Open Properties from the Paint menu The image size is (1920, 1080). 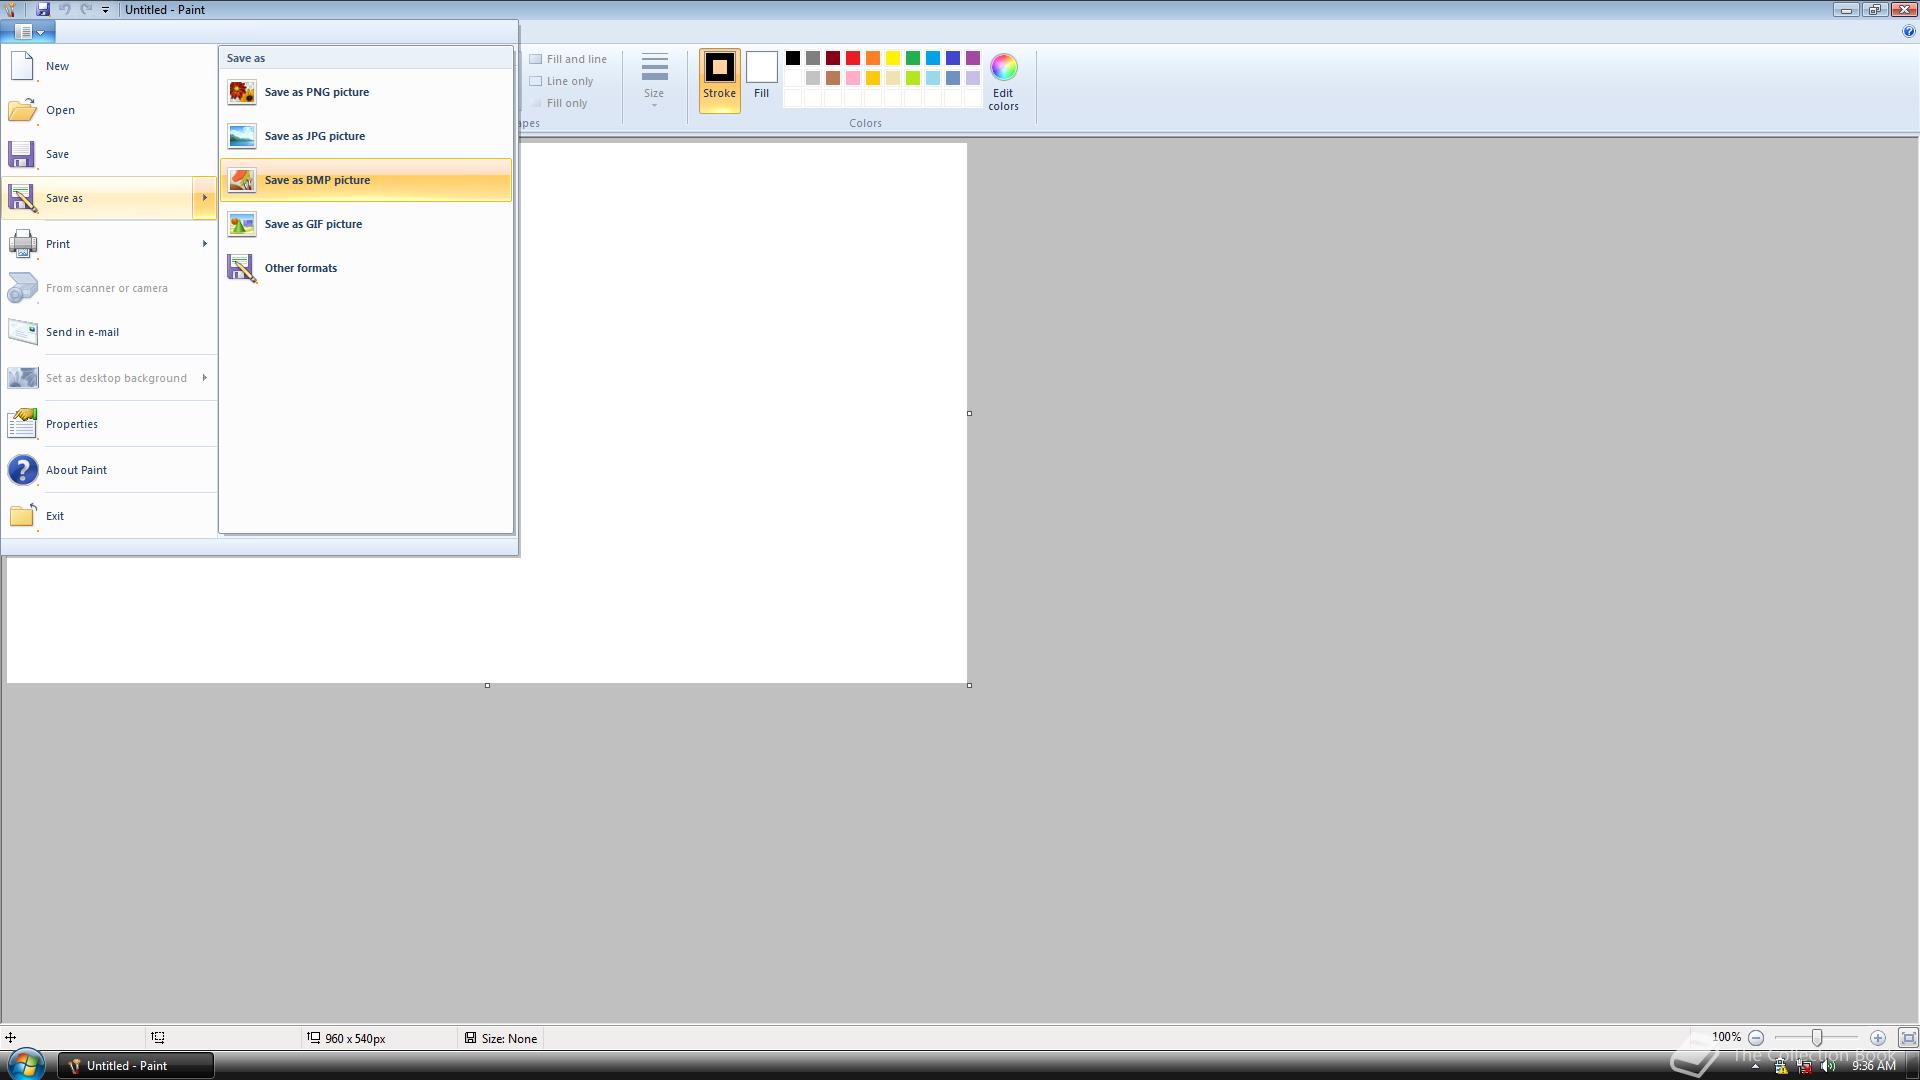pos(109,424)
